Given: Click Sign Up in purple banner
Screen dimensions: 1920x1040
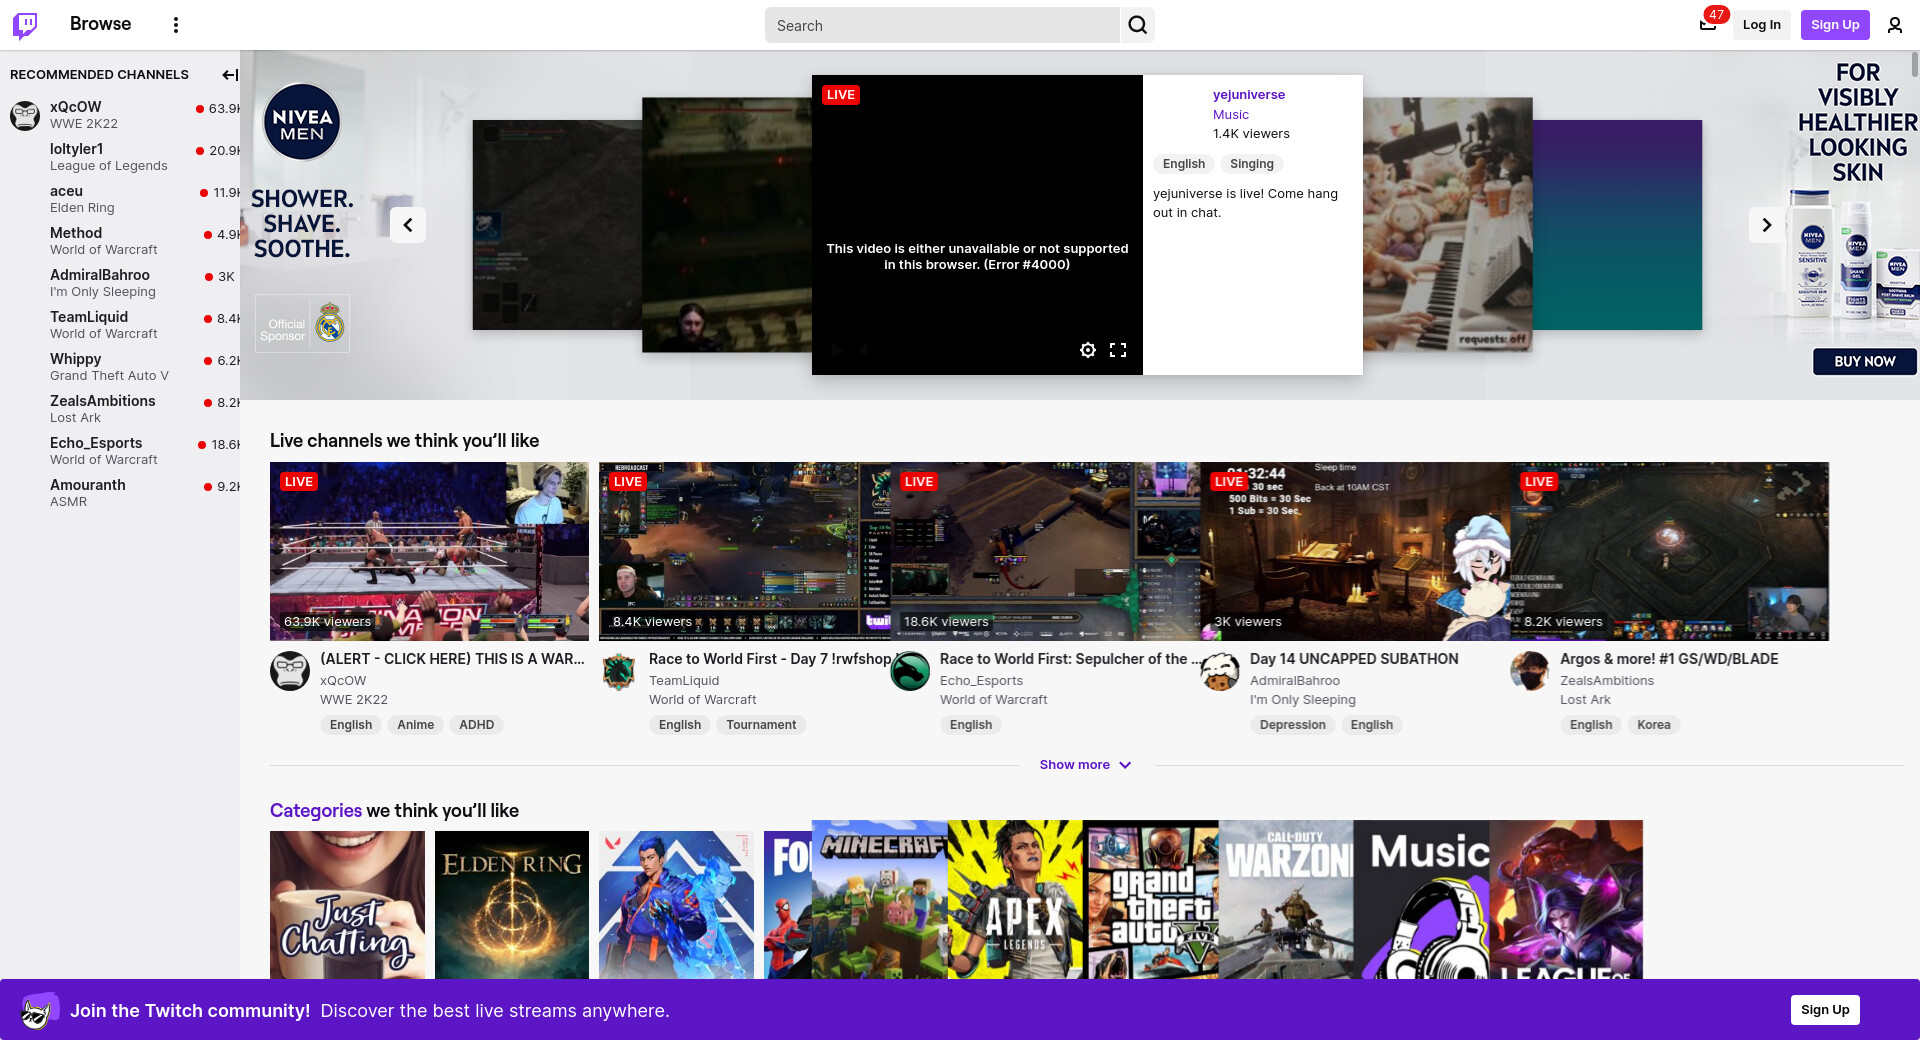Looking at the screenshot, I should click(1824, 1010).
